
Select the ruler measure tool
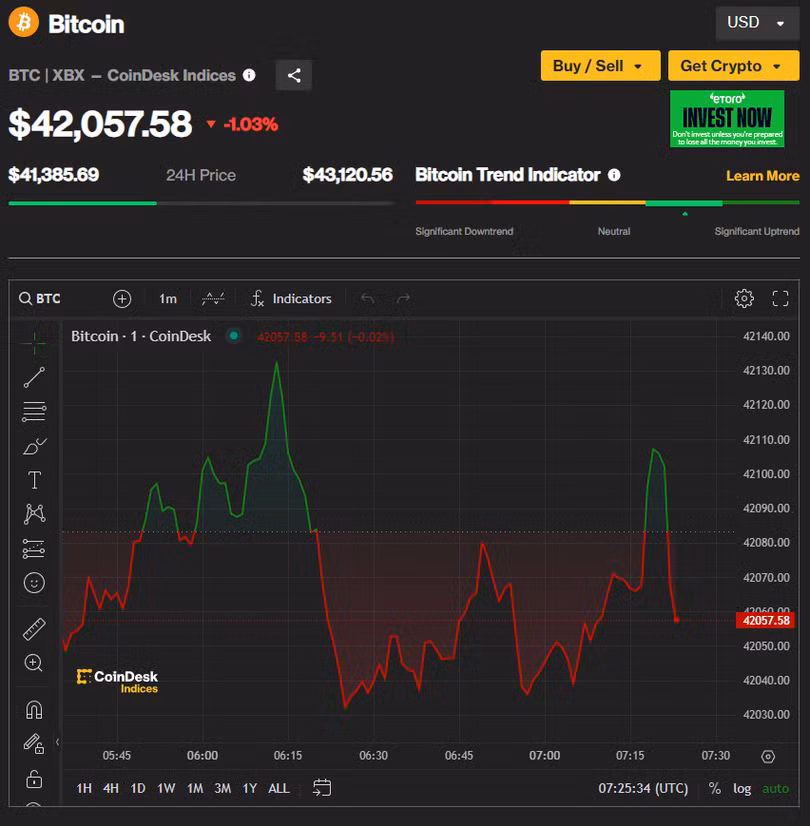pos(34,629)
